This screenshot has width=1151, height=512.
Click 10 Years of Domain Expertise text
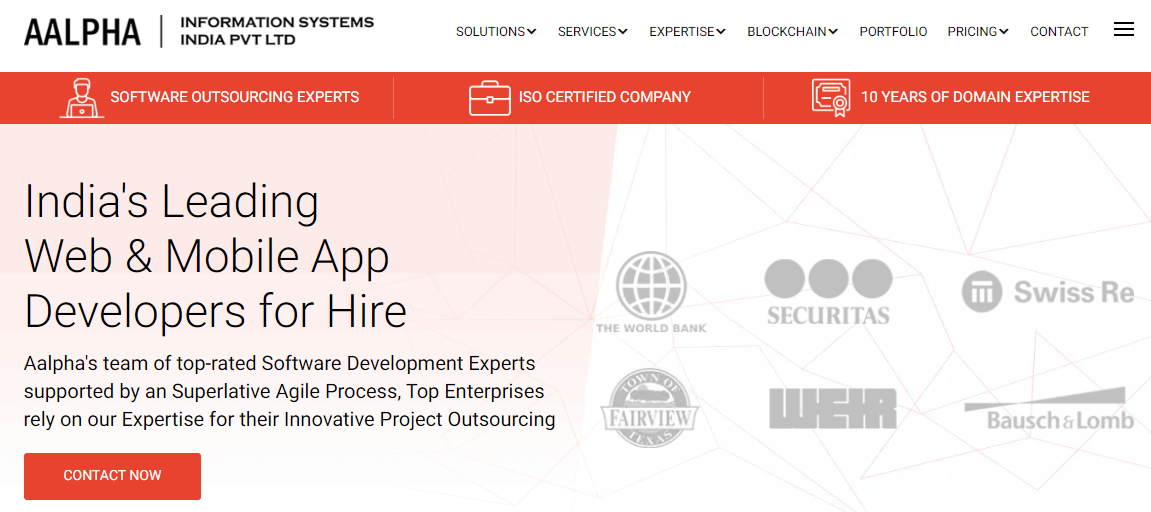click(x=975, y=97)
